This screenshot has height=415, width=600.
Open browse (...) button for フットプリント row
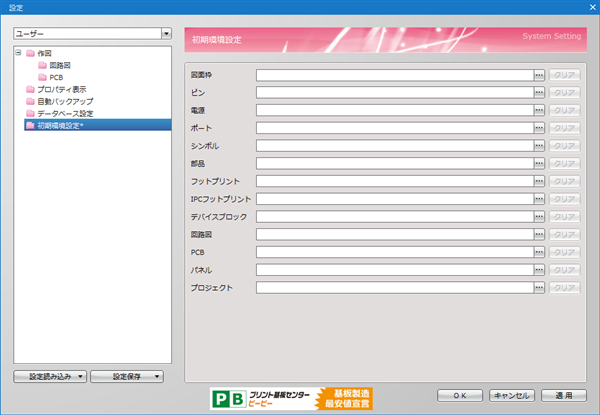tap(538, 181)
